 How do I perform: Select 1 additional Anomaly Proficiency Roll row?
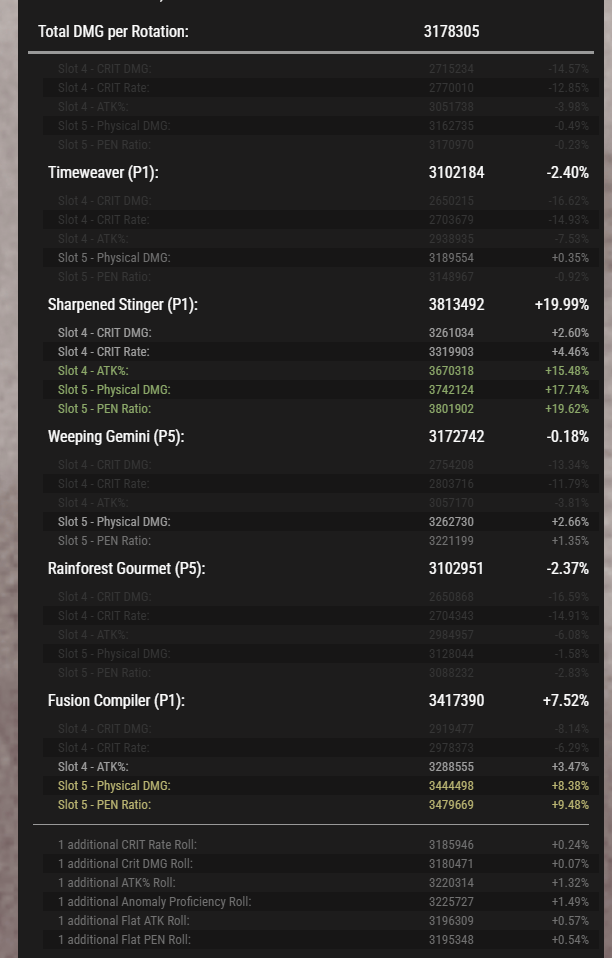[x=321, y=902]
